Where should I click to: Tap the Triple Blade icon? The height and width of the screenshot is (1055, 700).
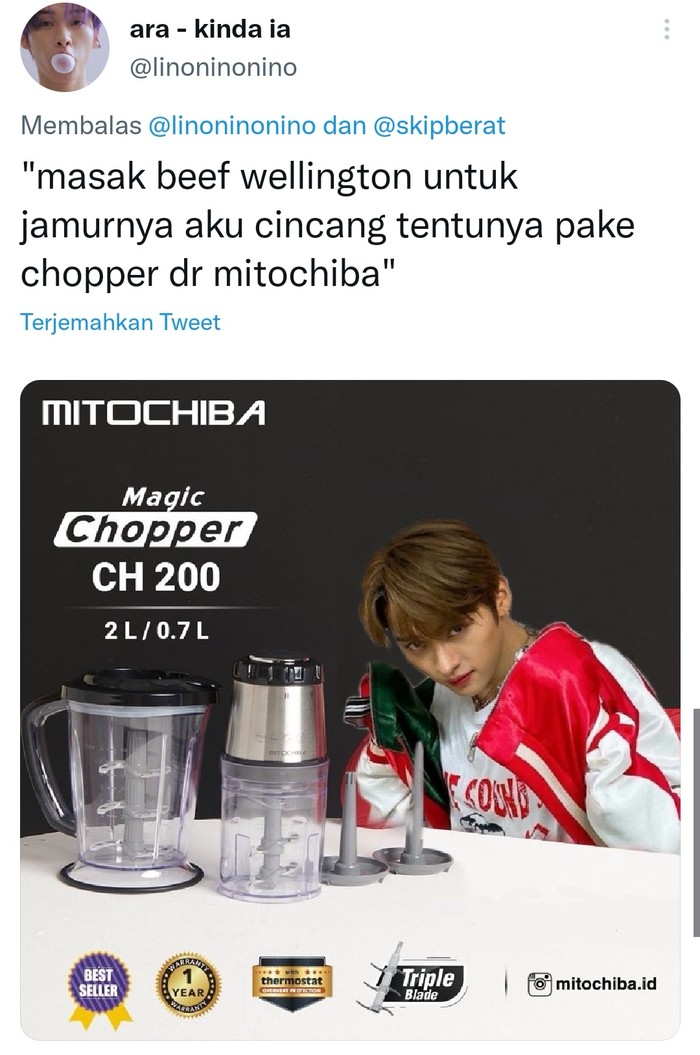(x=415, y=980)
